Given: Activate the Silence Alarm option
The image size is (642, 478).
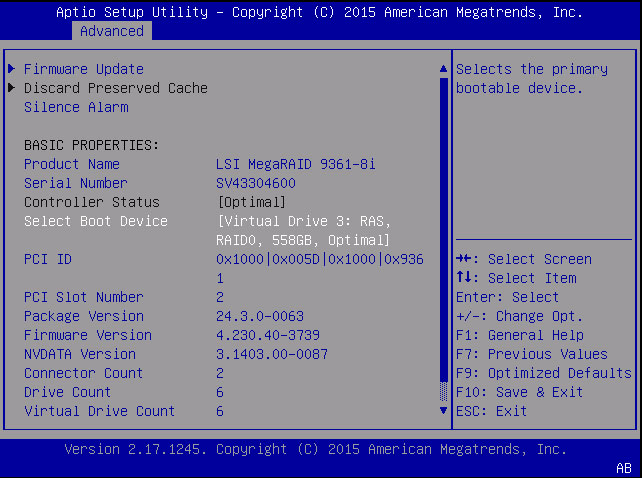Looking at the screenshot, I should click(x=76, y=107).
